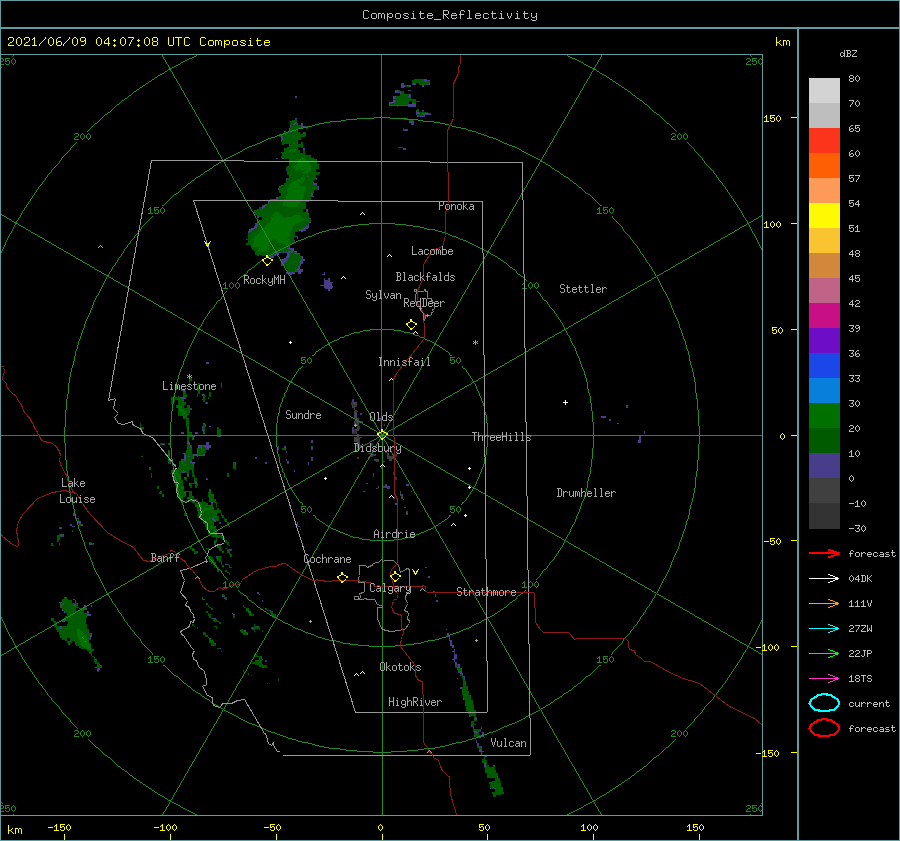
Task: Click the white 04DK arrow legend icon
Action: pyautogui.click(x=824, y=578)
